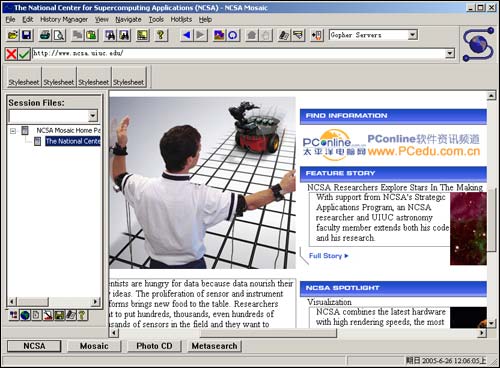Screen dimensions: 500x368
Task: Open the Session Files combo box
Action: click(x=93, y=116)
